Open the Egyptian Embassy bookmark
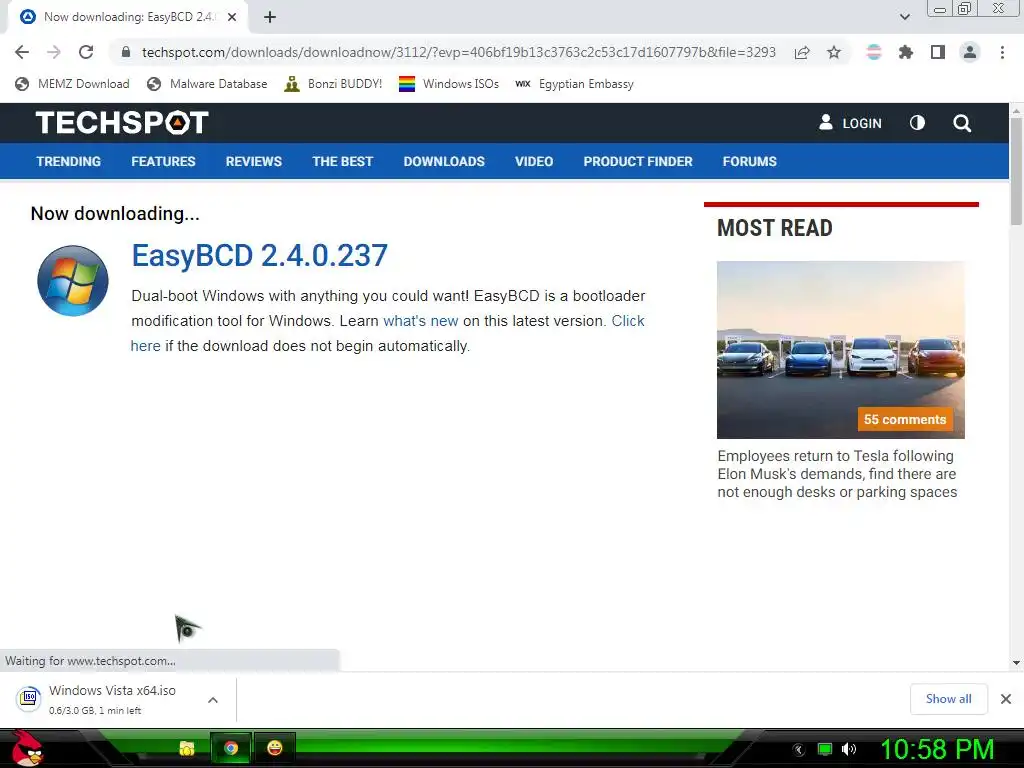Screen dimensions: 1024x768 574,84
